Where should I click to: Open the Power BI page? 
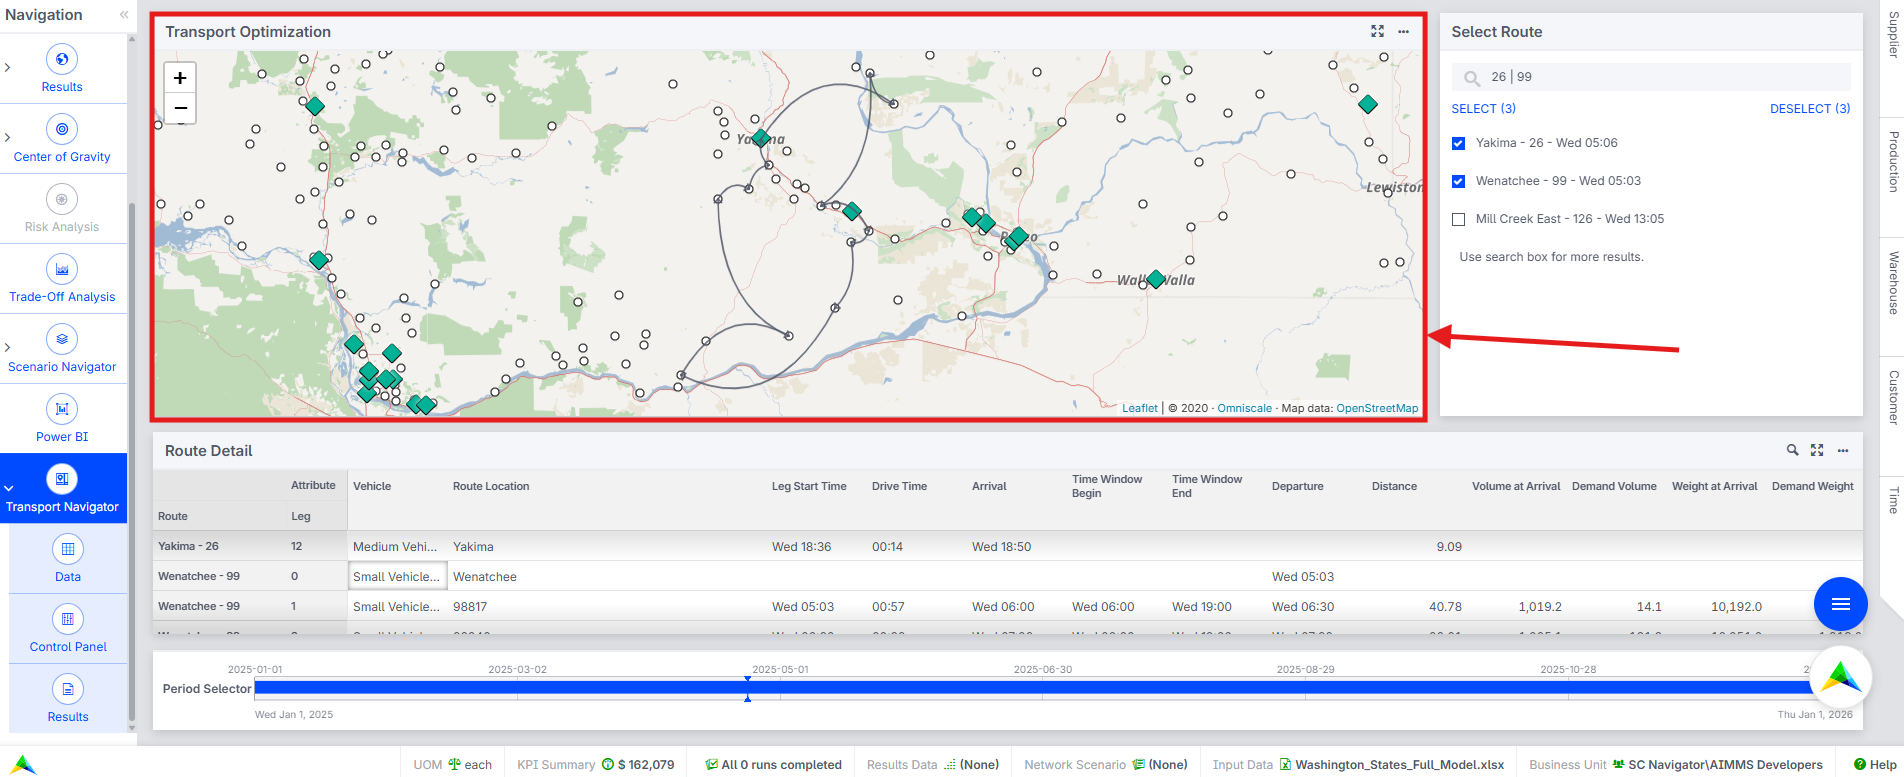point(62,420)
